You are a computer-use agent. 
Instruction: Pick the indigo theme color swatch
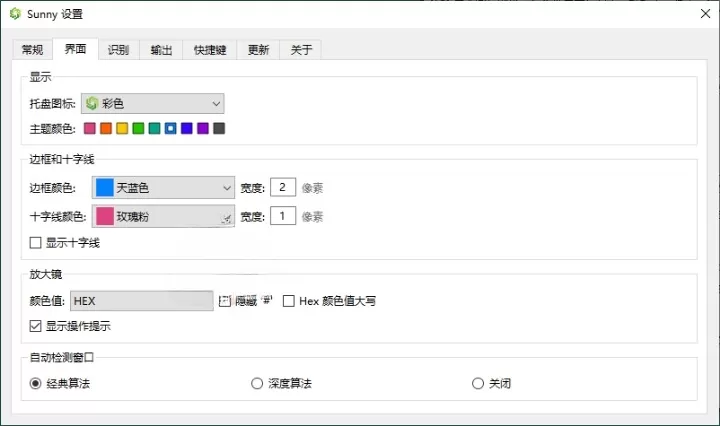186,129
